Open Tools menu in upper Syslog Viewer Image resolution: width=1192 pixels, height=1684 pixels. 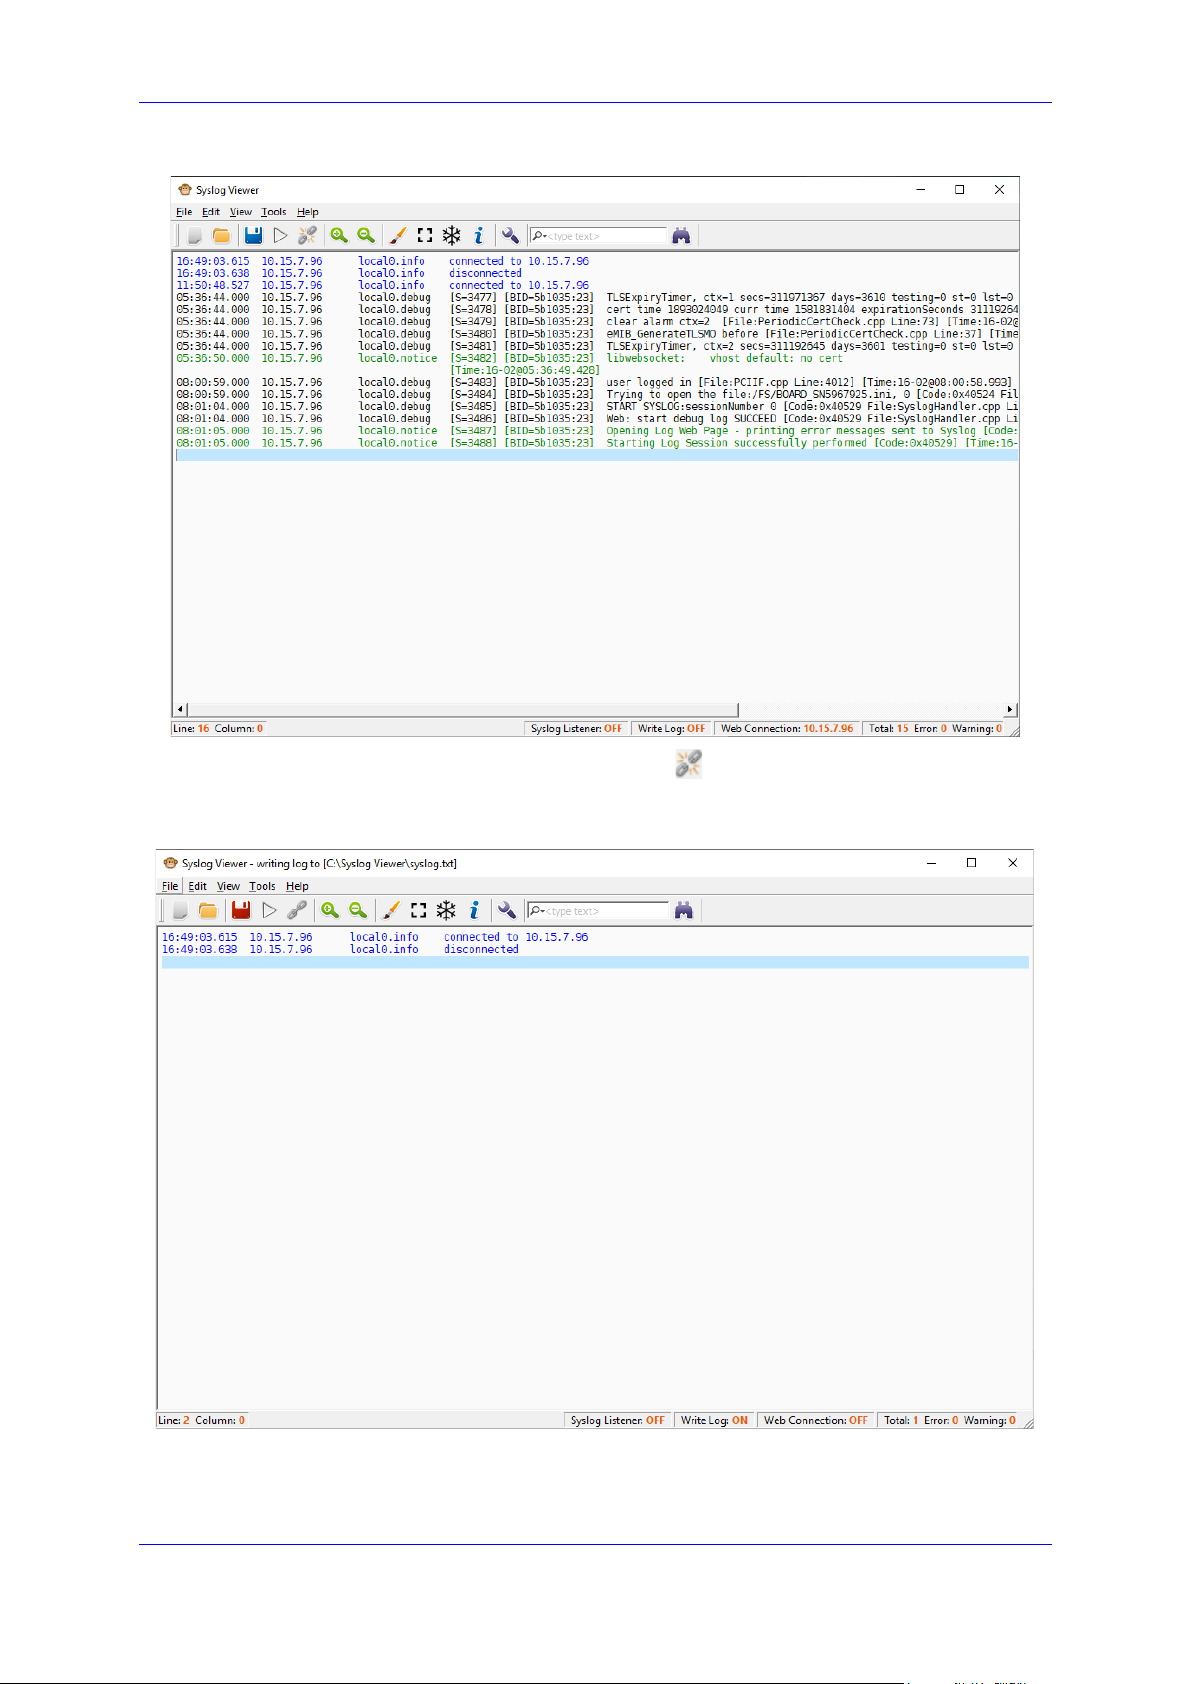(274, 212)
